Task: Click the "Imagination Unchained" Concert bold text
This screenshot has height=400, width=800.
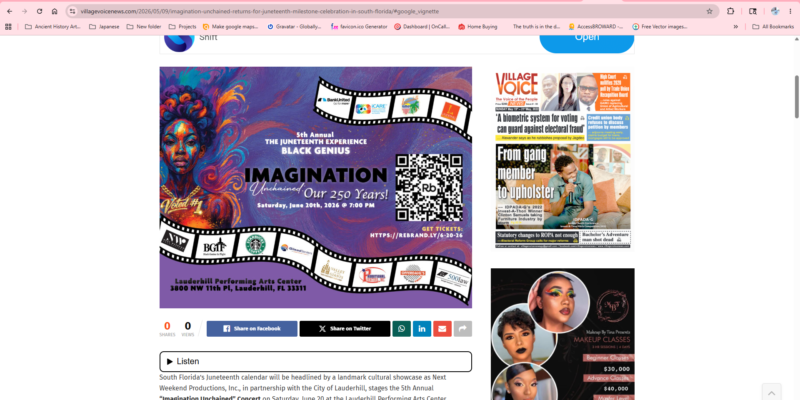Action: [210, 398]
